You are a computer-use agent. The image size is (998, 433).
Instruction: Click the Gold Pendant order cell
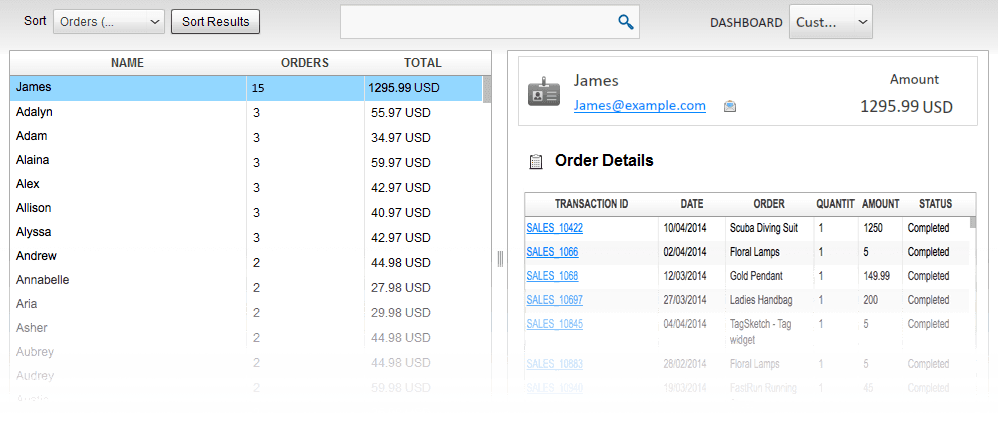756,276
